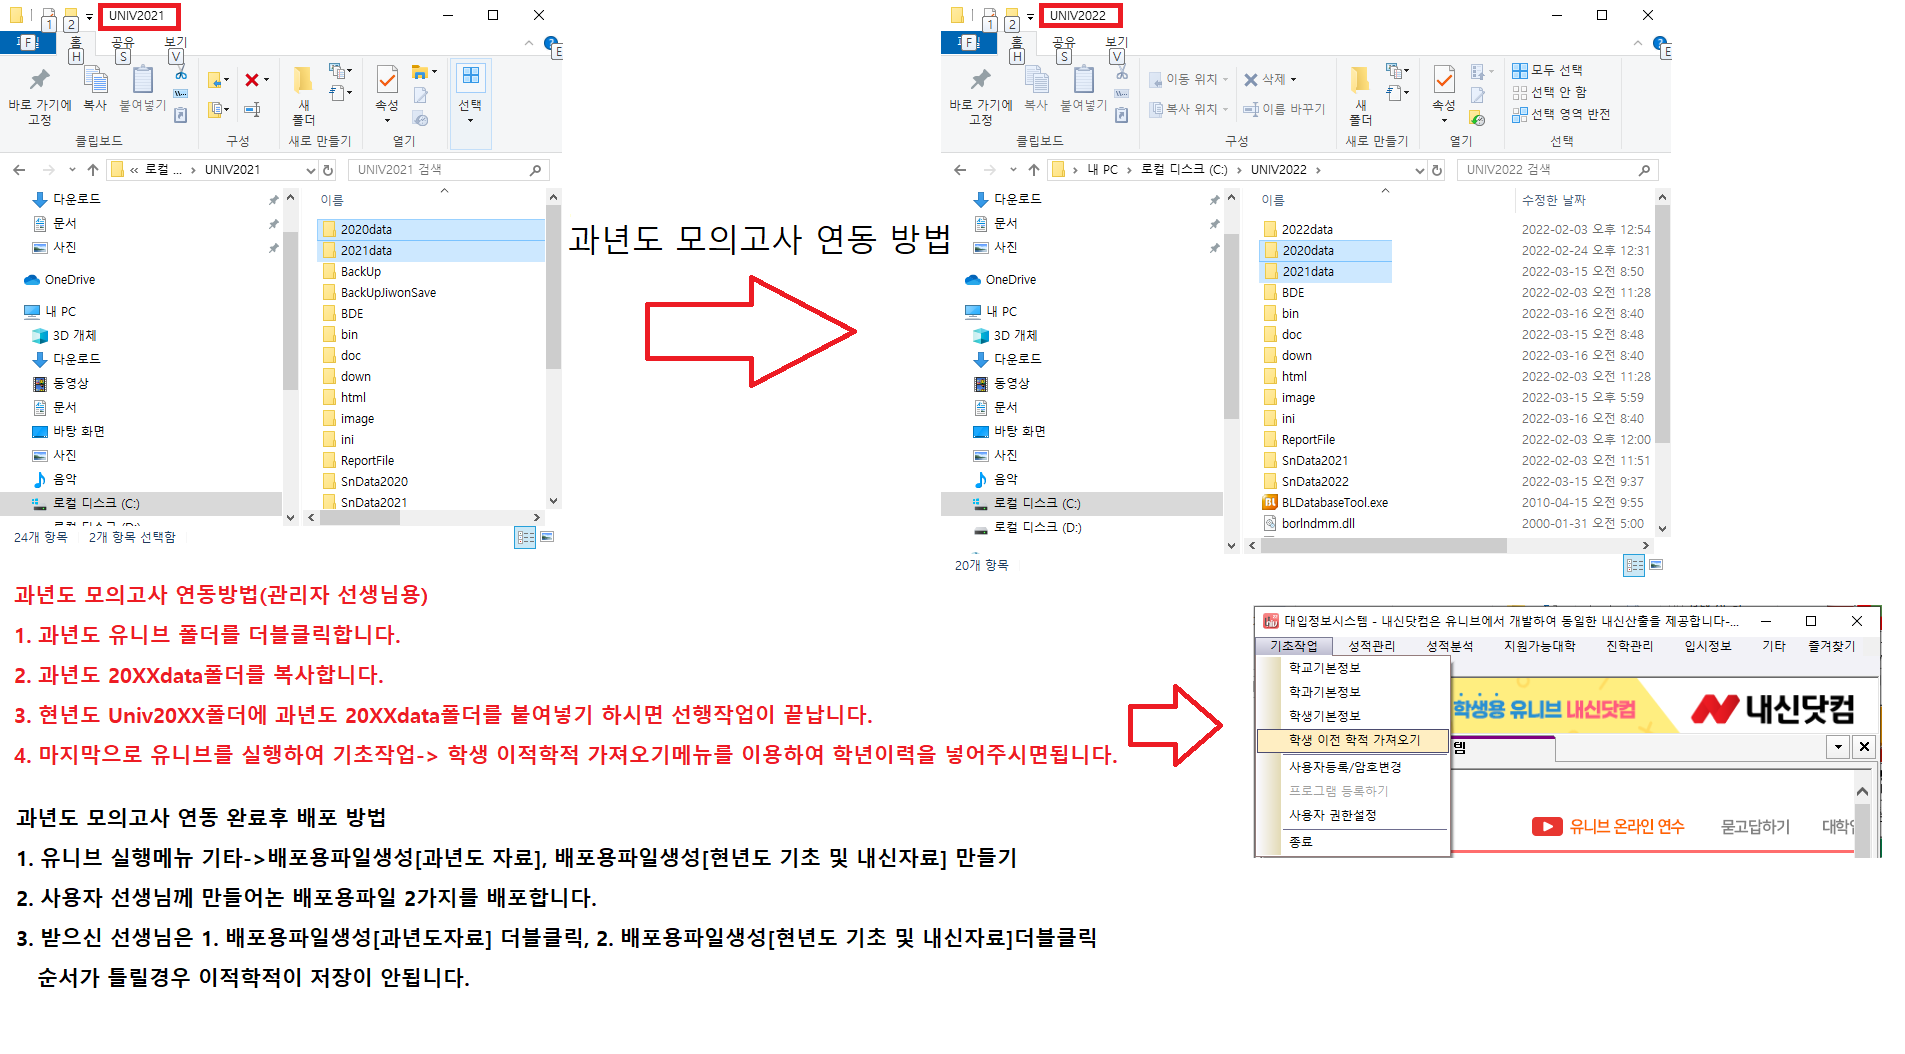Open the 성적관리 menu
The width and height of the screenshot is (1905, 1054).
point(1371,646)
